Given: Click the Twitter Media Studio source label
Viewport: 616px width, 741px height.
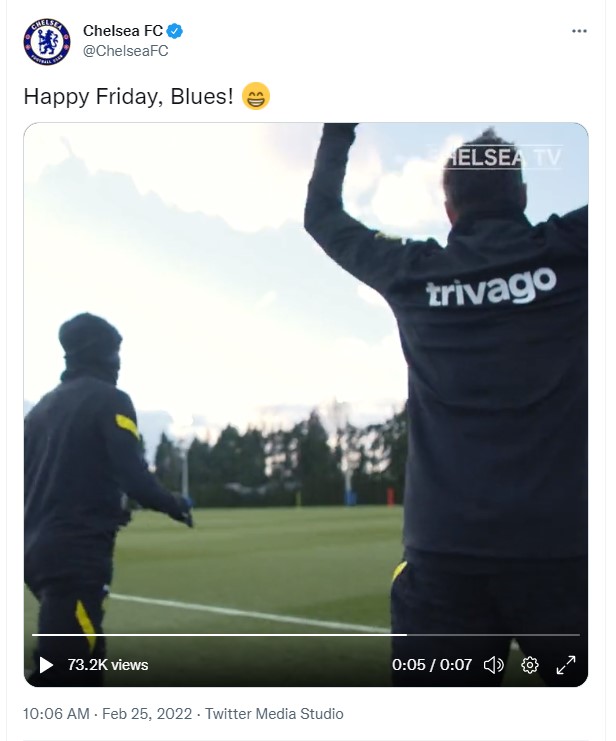Looking at the screenshot, I should pos(274,714).
